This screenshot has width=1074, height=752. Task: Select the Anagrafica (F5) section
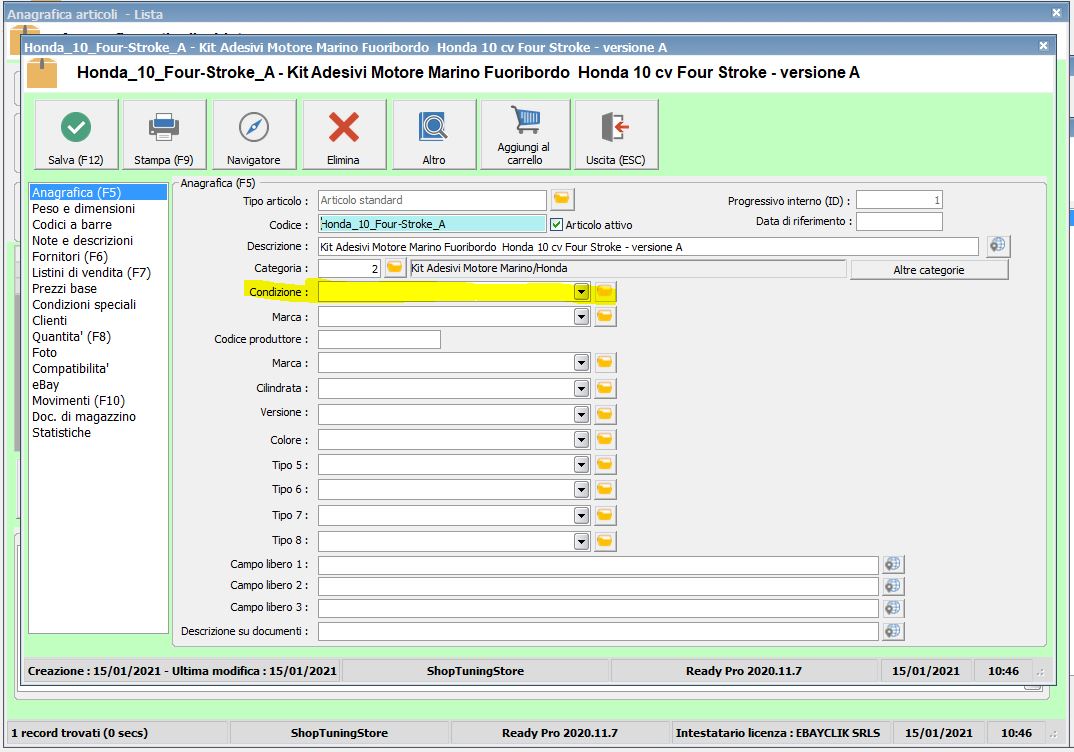pos(98,192)
